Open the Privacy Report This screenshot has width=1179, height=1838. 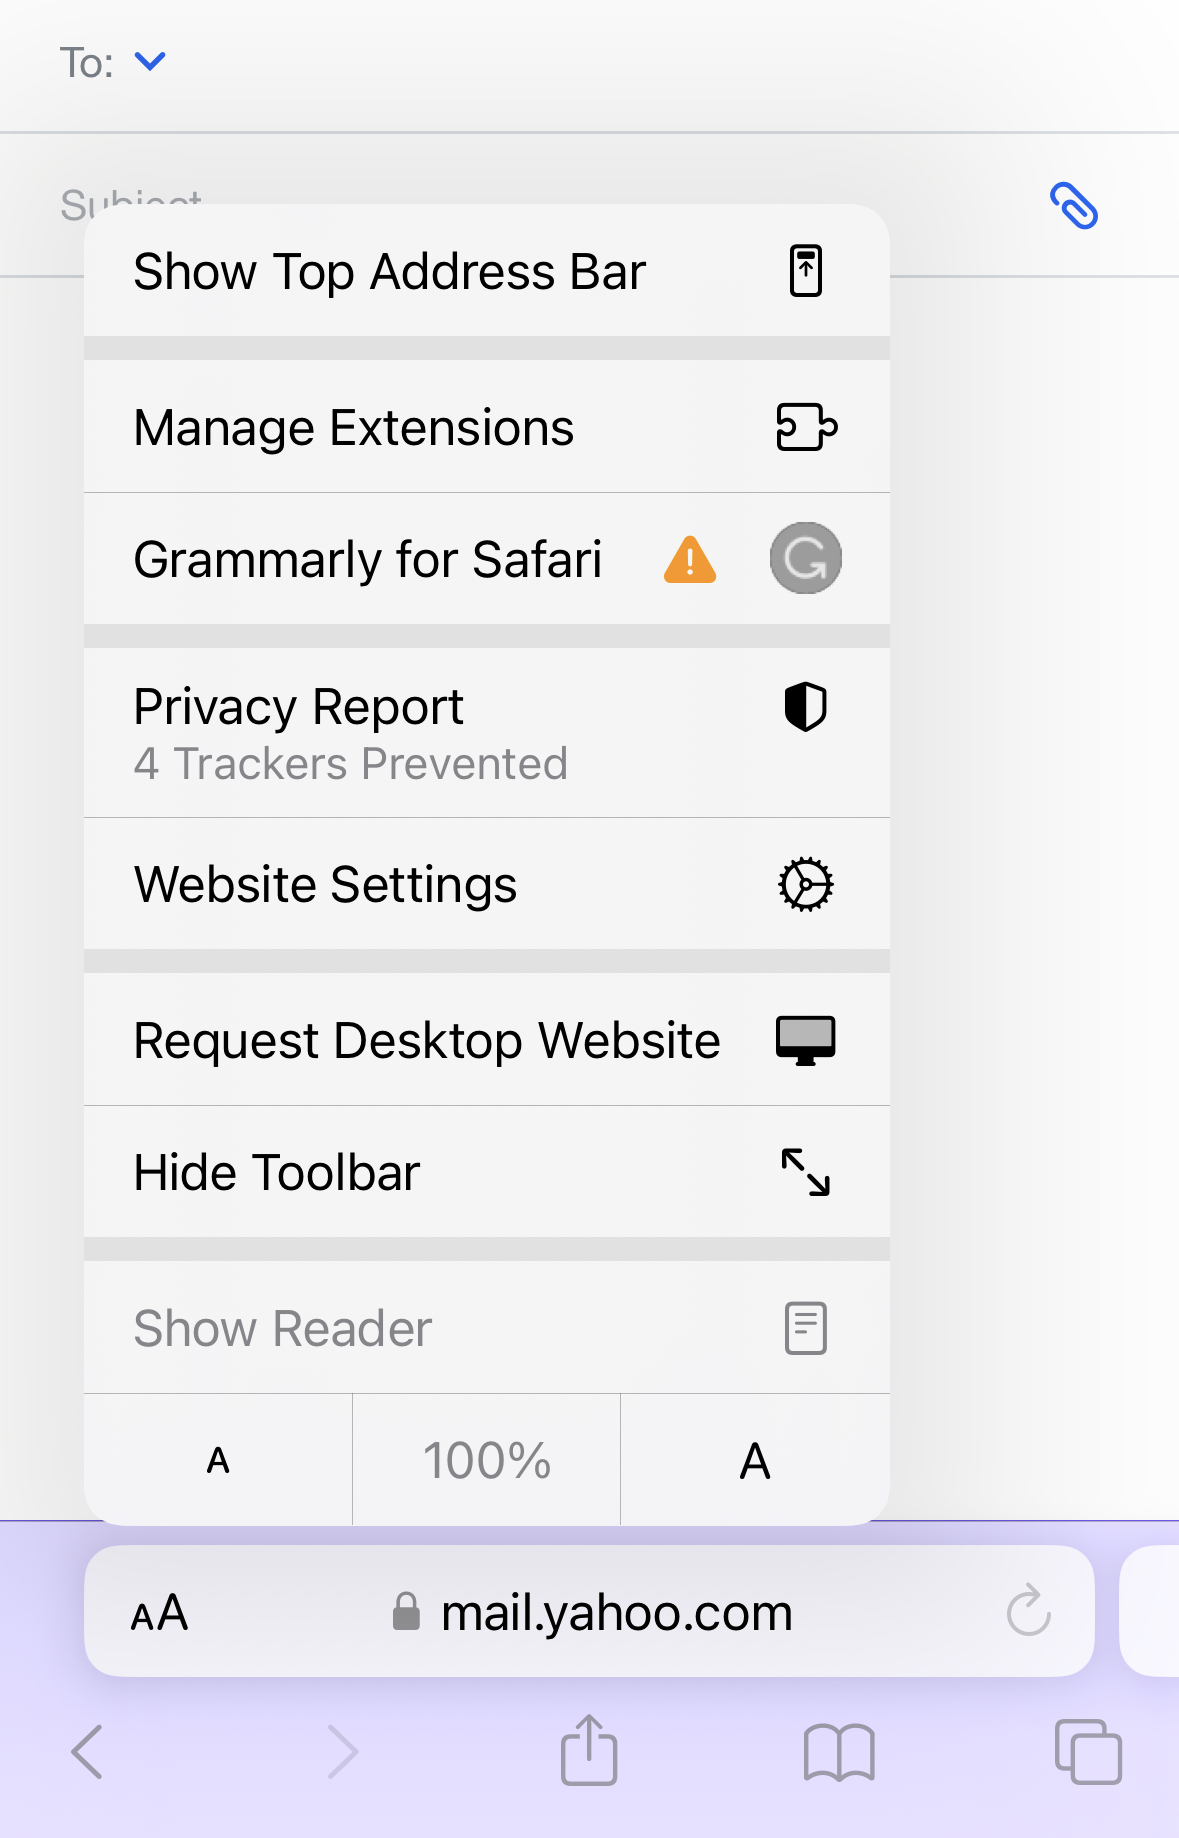tap(487, 733)
